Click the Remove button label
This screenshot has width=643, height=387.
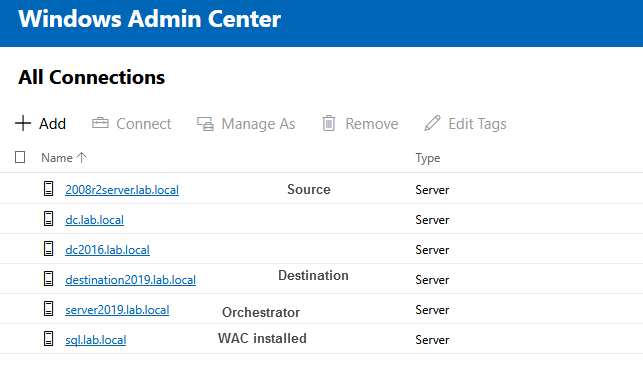372,124
